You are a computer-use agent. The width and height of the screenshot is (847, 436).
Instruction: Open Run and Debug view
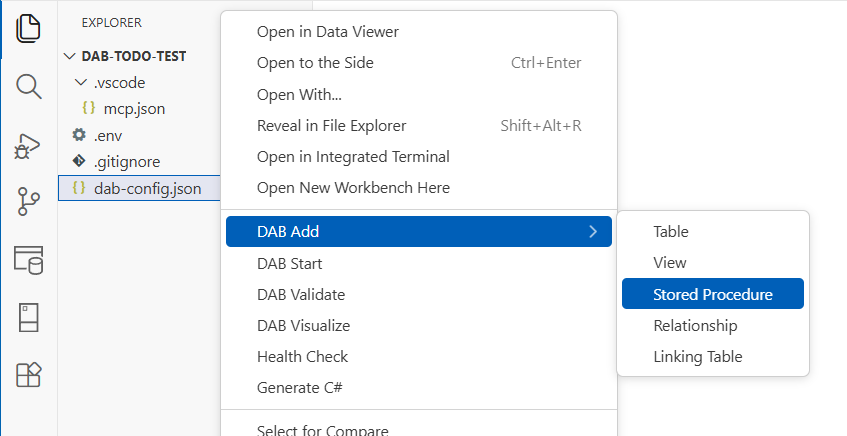click(x=28, y=145)
